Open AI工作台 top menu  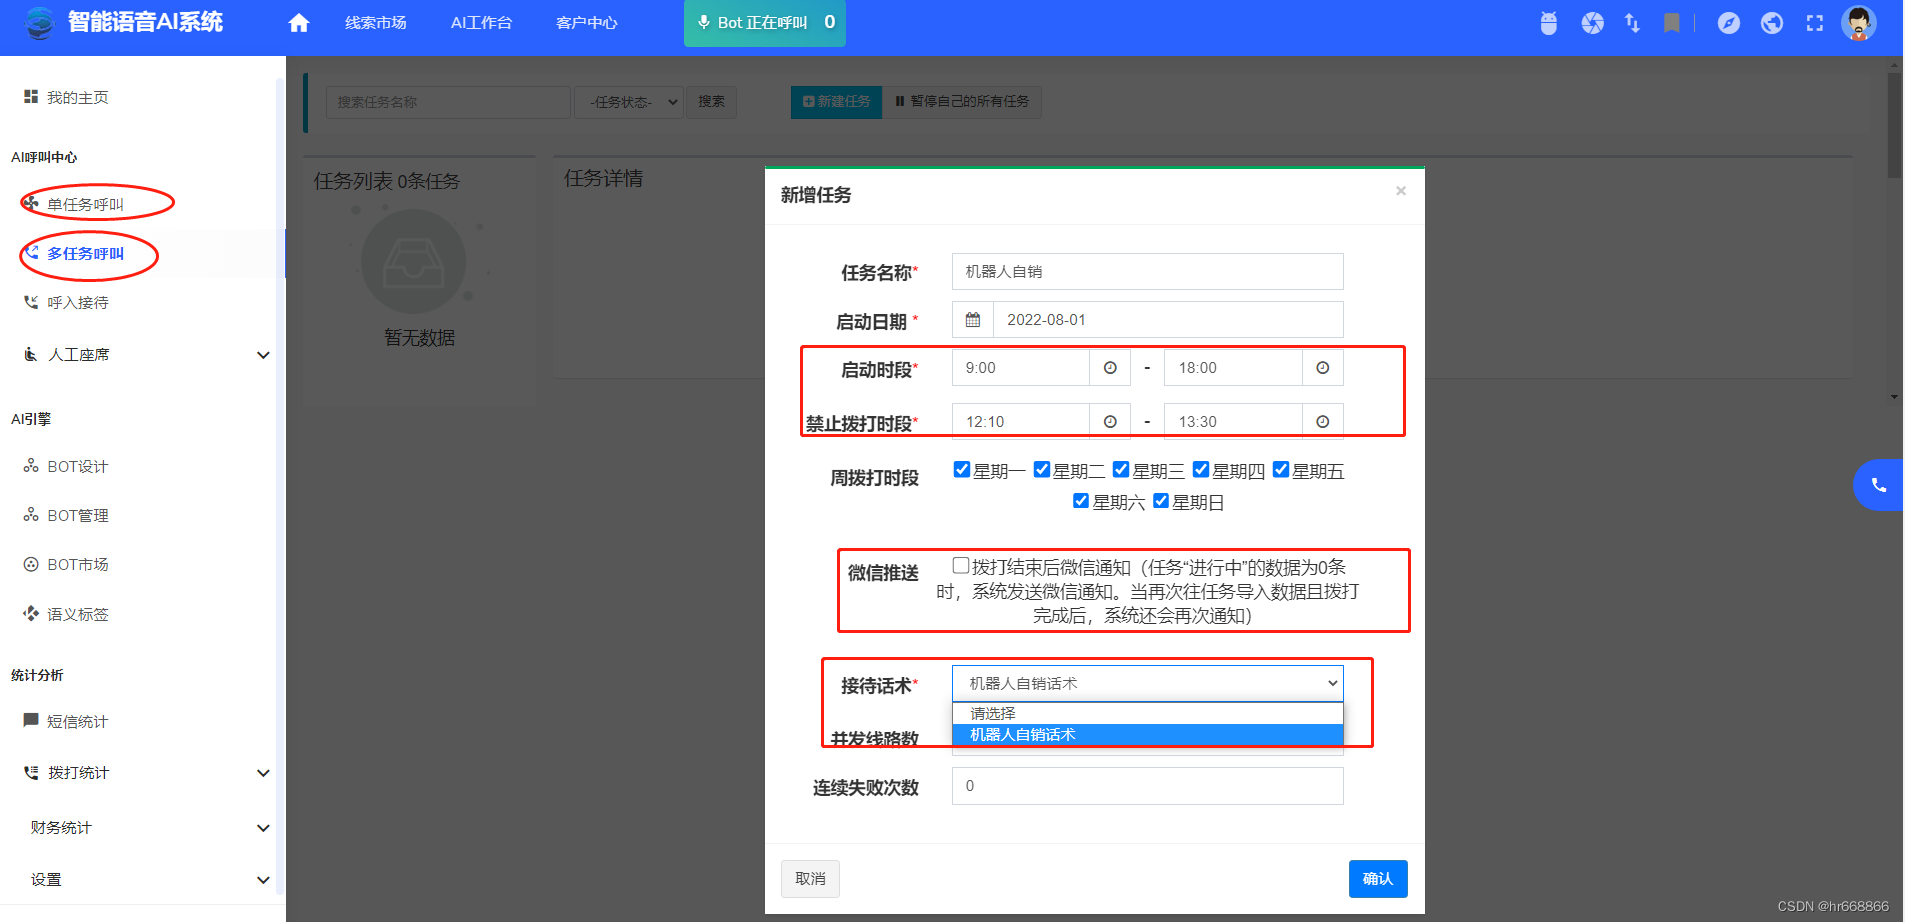(481, 23)
